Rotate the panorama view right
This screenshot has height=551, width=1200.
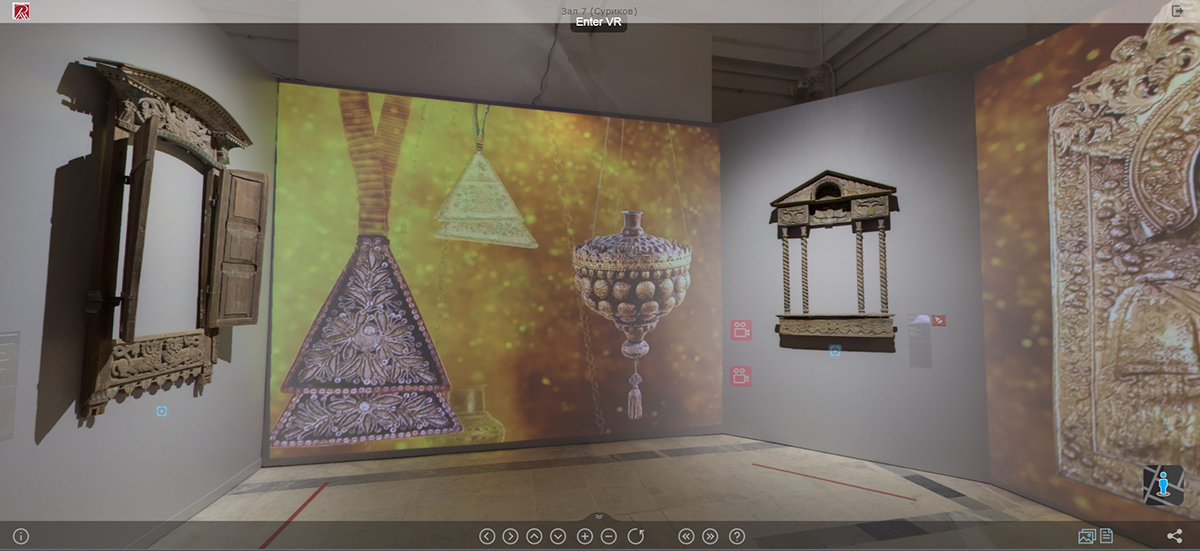point(511,536)
